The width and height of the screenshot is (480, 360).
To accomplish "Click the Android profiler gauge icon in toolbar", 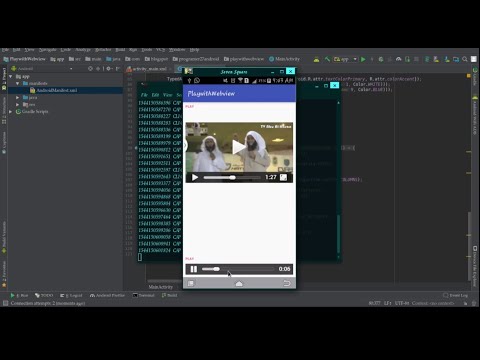I will [398, 59].
